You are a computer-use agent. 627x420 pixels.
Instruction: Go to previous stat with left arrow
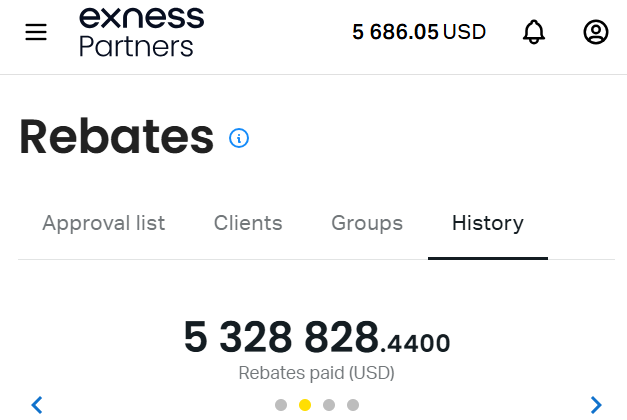37,405
